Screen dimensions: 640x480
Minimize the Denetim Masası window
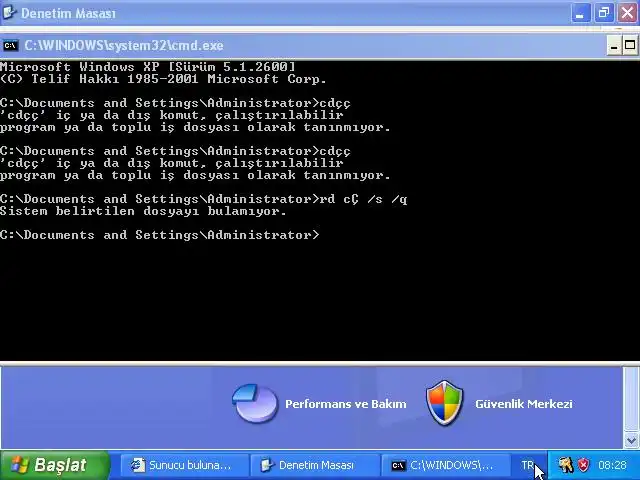pos(580,13)
